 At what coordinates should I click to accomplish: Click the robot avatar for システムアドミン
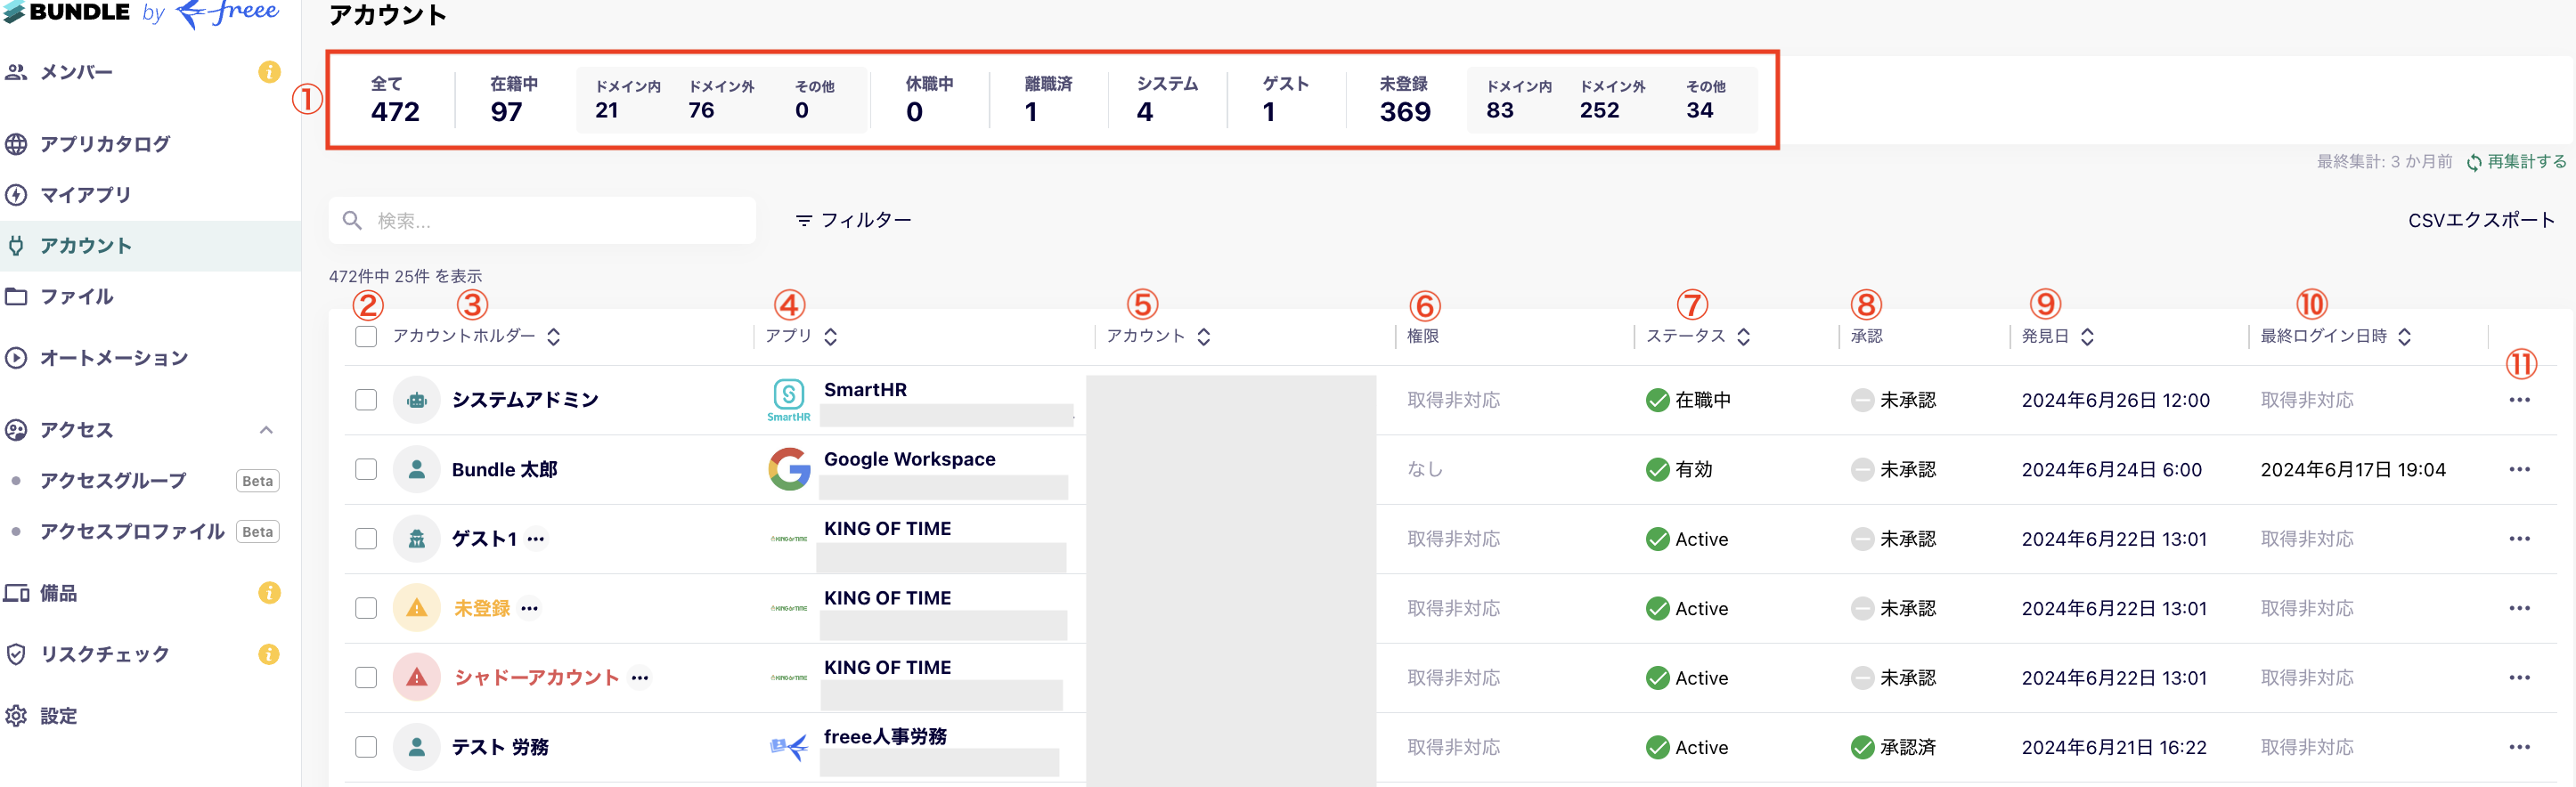point(417,400)
